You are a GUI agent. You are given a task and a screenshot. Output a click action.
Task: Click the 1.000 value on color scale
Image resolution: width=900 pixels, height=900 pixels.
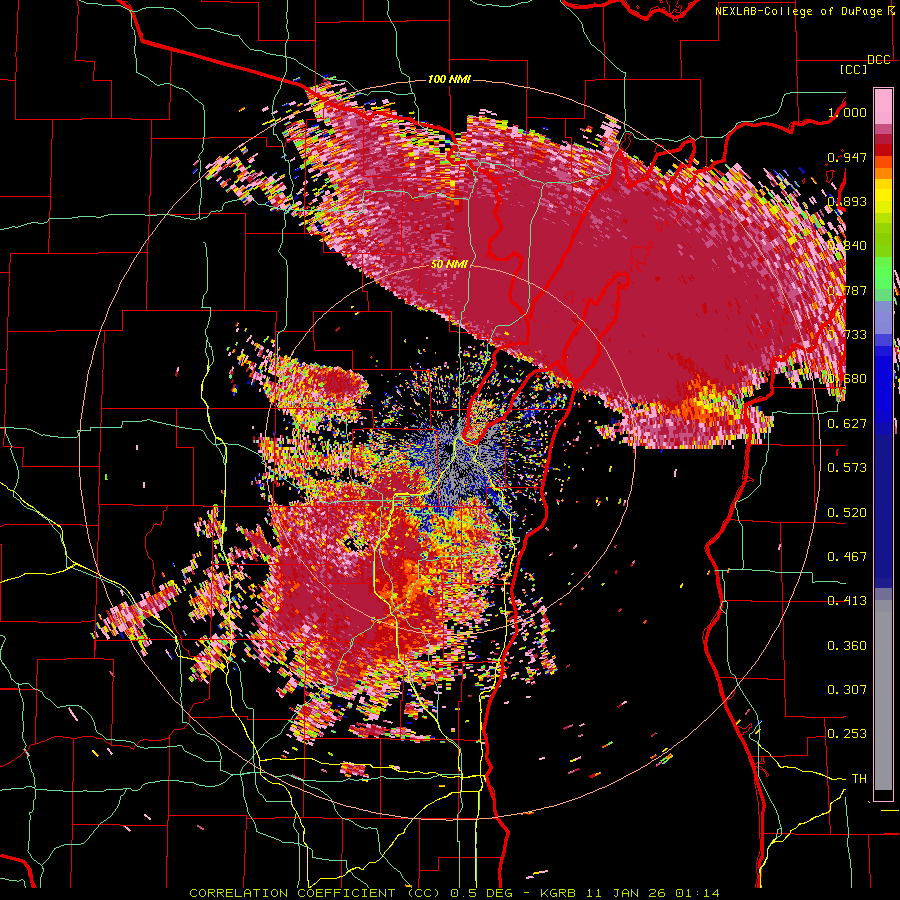[x=847, y=112]
